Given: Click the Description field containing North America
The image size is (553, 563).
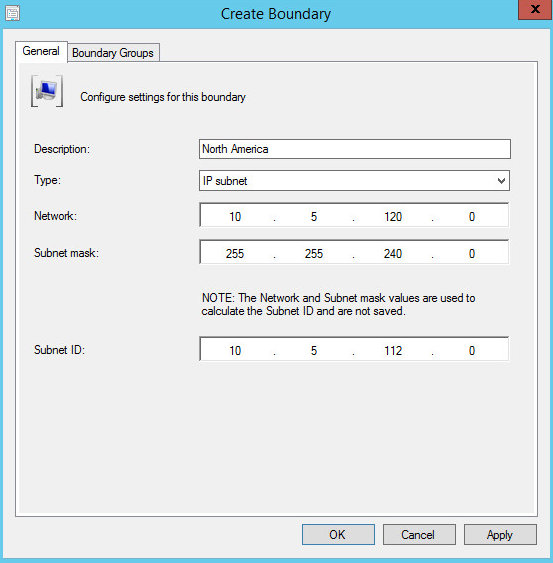Looking at the screenshot, I should 355,149.
